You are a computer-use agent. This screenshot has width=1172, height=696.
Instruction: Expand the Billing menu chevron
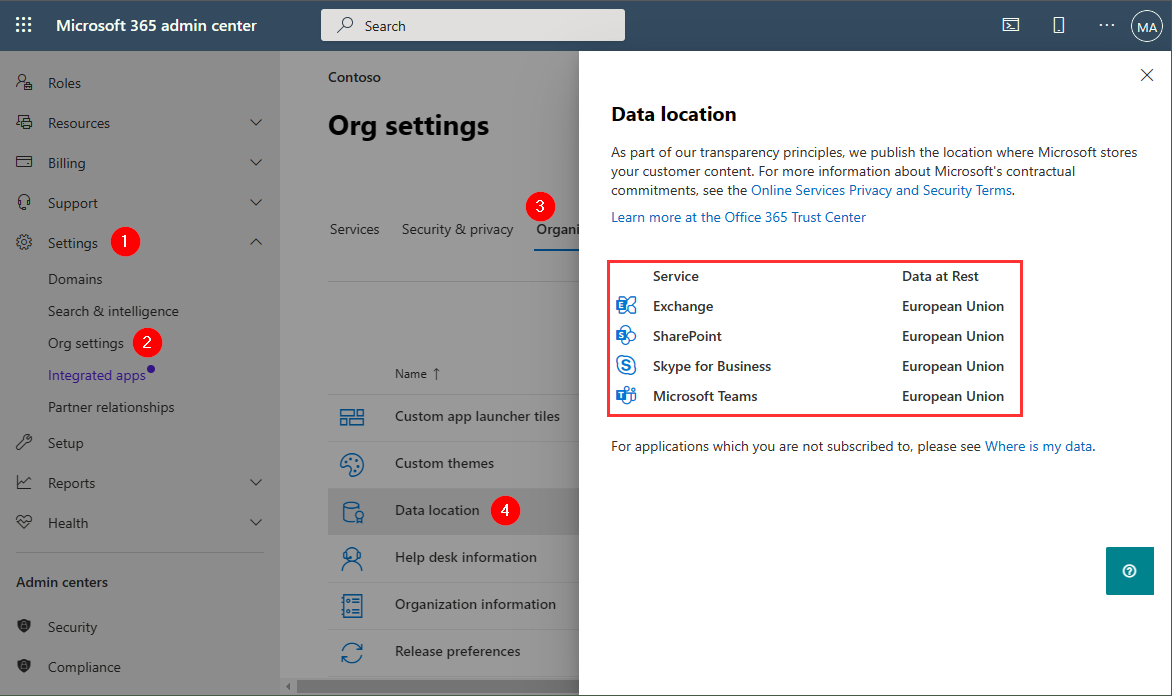(x=256, y=163)
